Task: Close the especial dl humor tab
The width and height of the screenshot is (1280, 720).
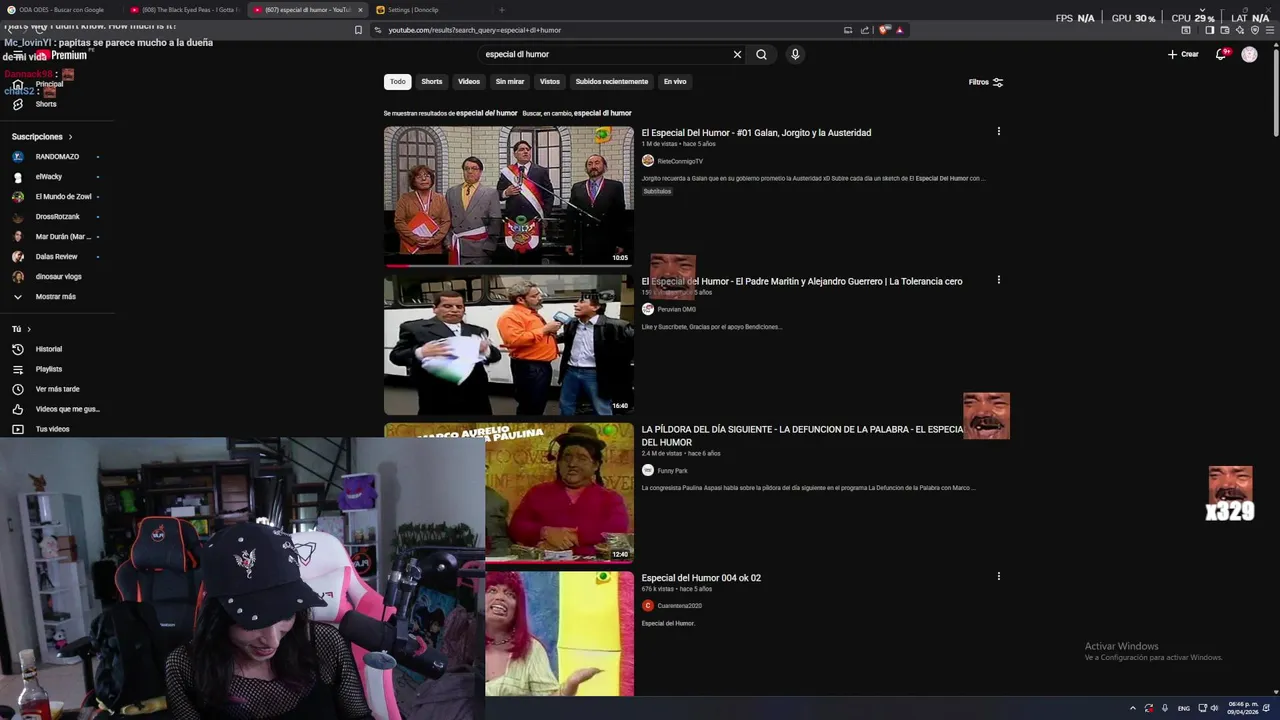Action: tap(360, 10)
